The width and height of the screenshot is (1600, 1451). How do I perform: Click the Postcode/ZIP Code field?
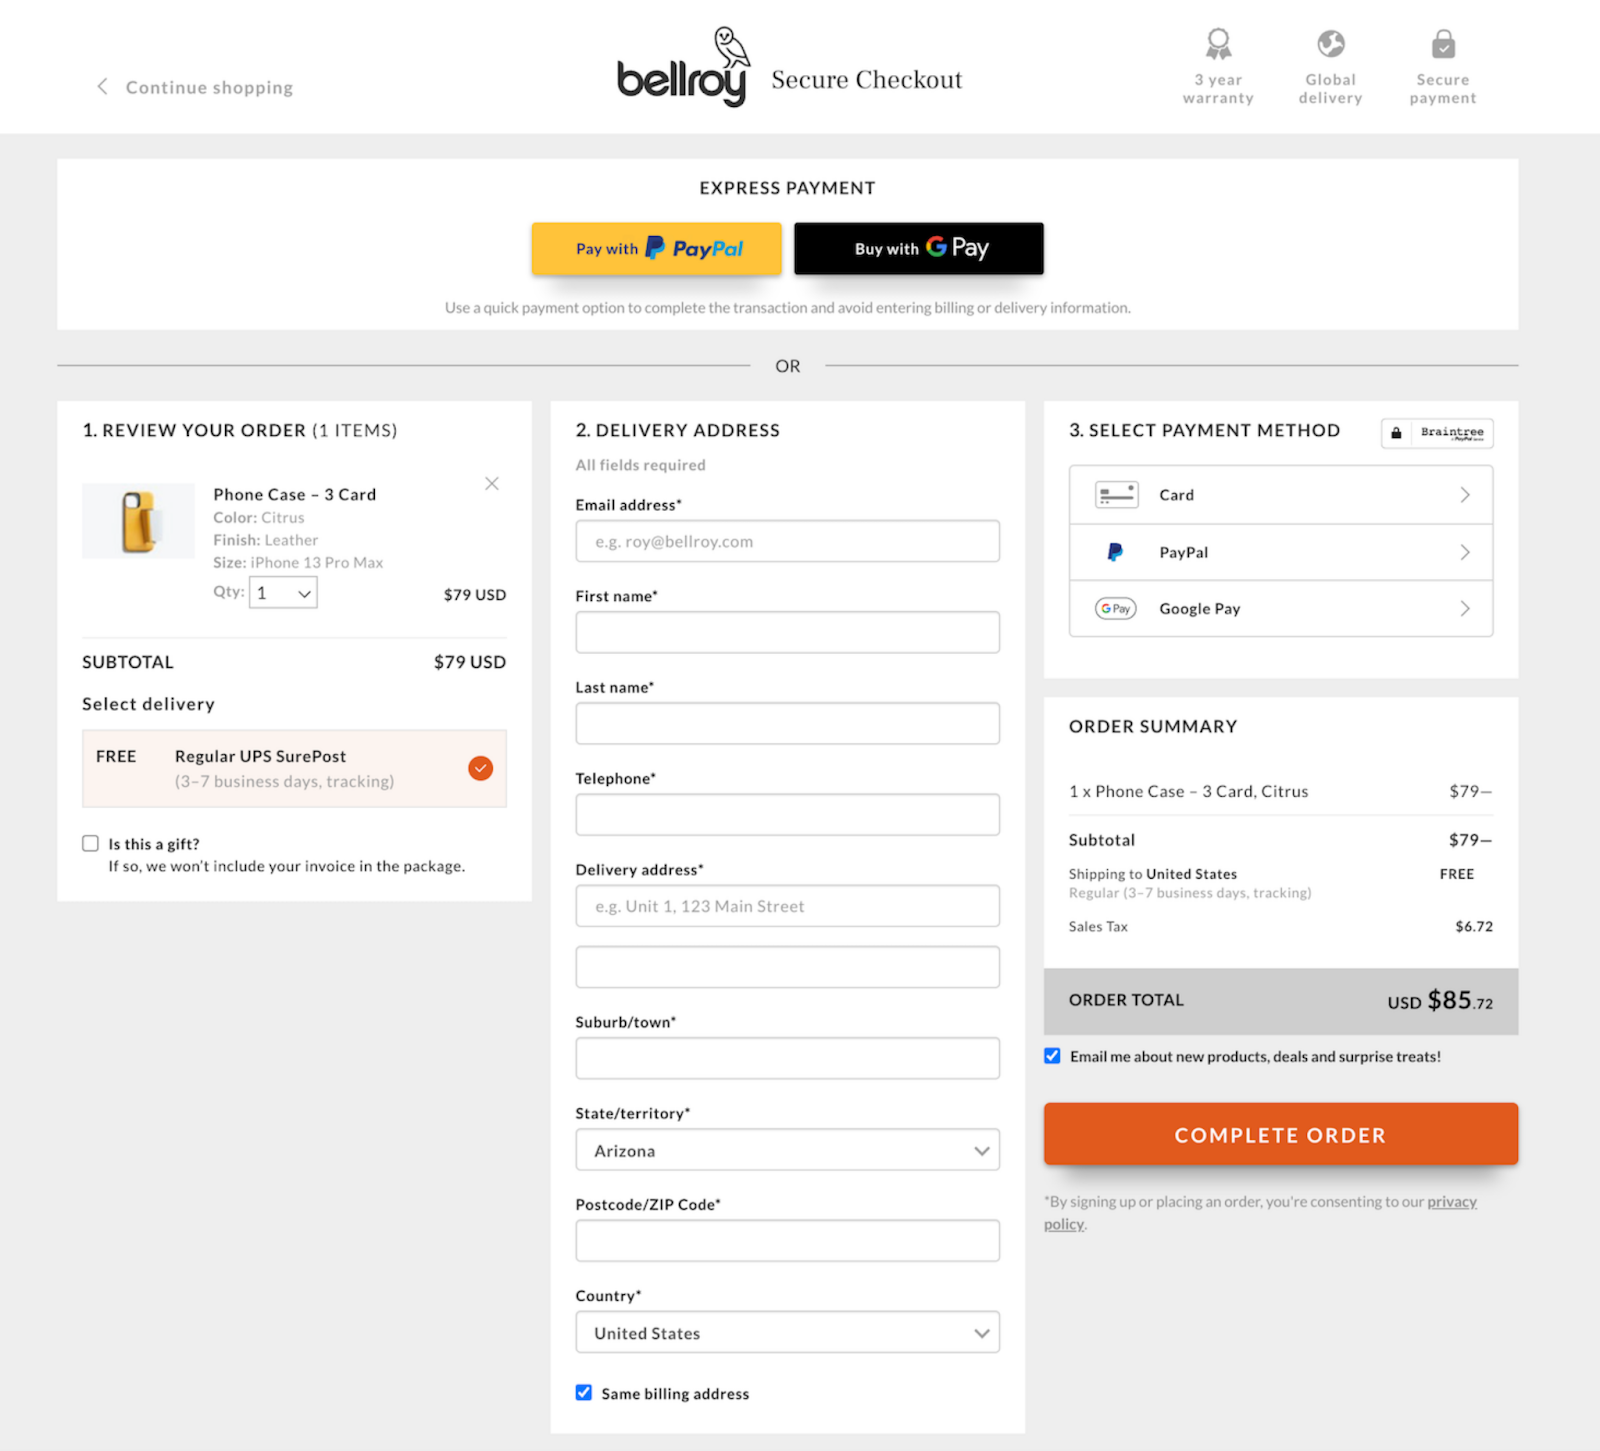[788, 1240]
